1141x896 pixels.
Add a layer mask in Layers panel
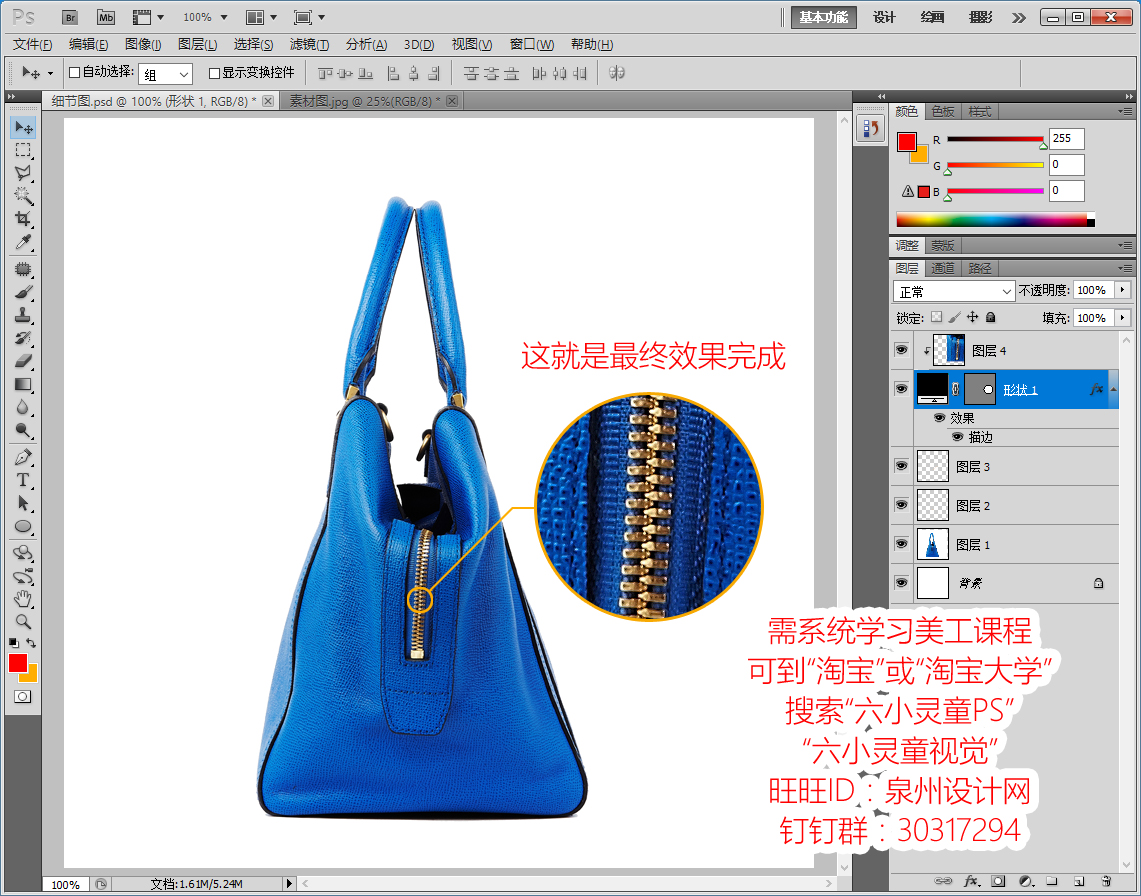(x=998, y=881)
